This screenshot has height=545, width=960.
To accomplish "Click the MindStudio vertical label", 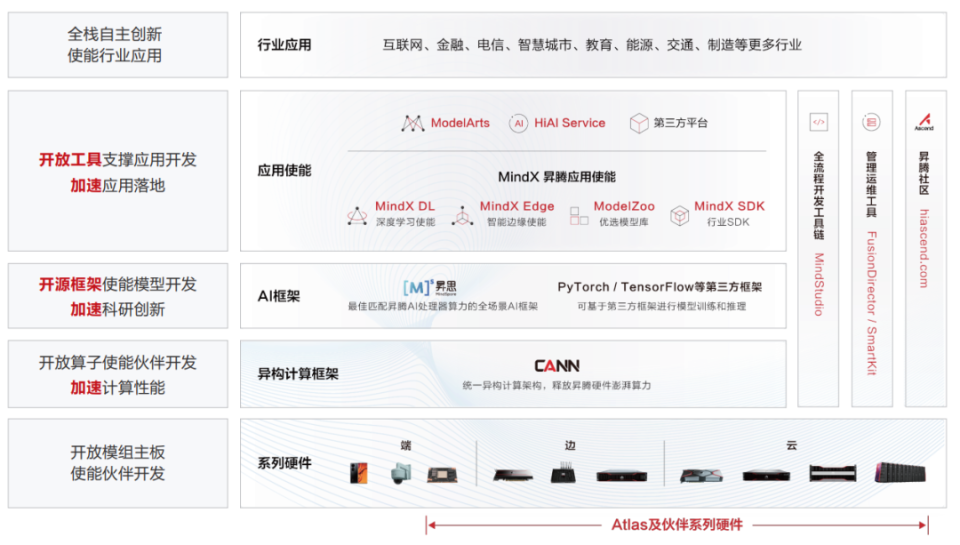I will (x=819, y=284).
